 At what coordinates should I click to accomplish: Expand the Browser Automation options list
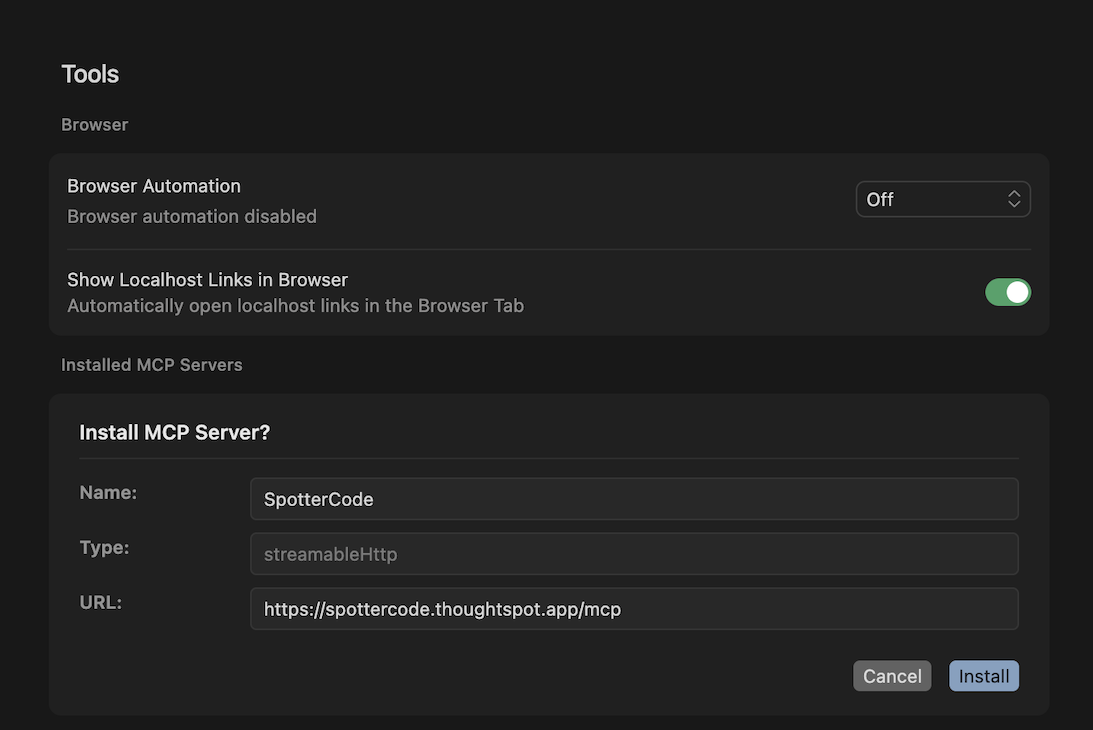pyautogui.click(x=941, y=199)
